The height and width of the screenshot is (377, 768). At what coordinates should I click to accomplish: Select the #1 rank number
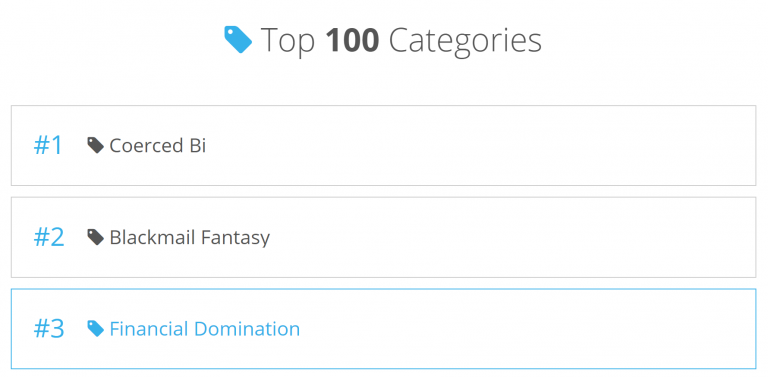tap(48, 145)
